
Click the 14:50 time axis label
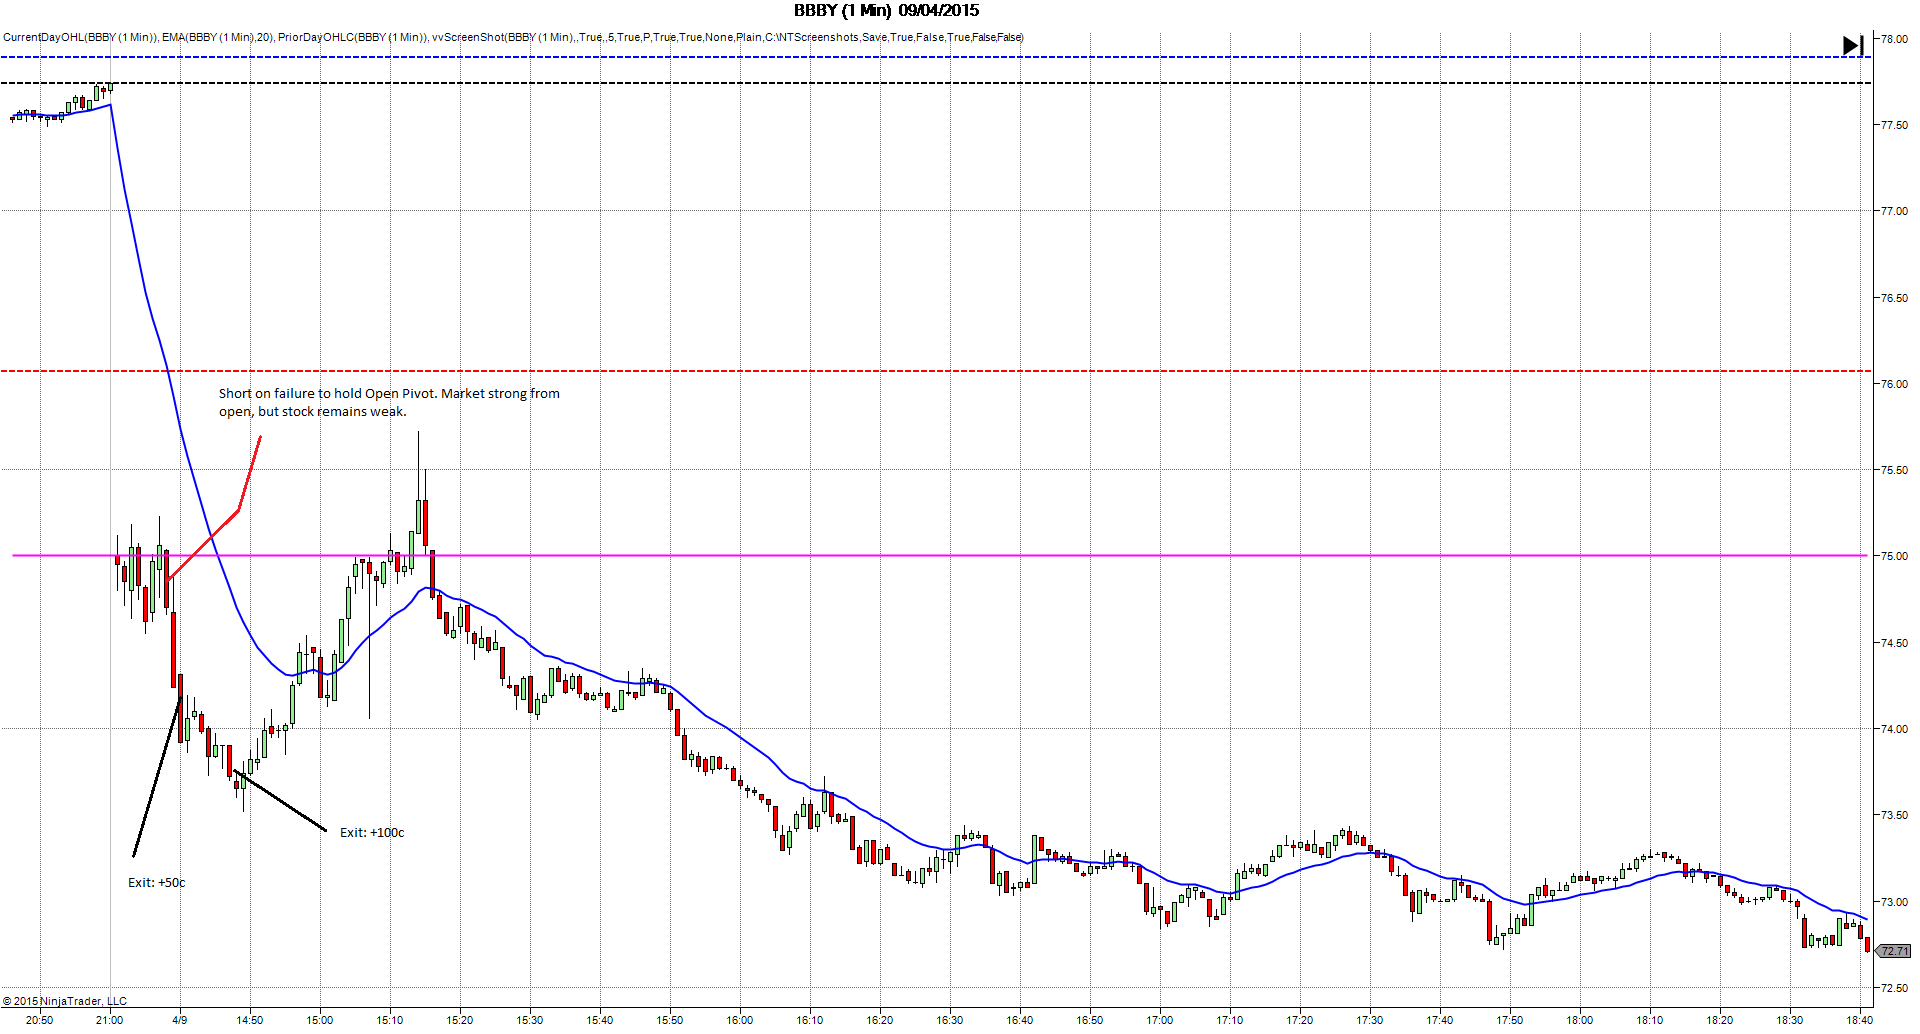coord(250,1020)
